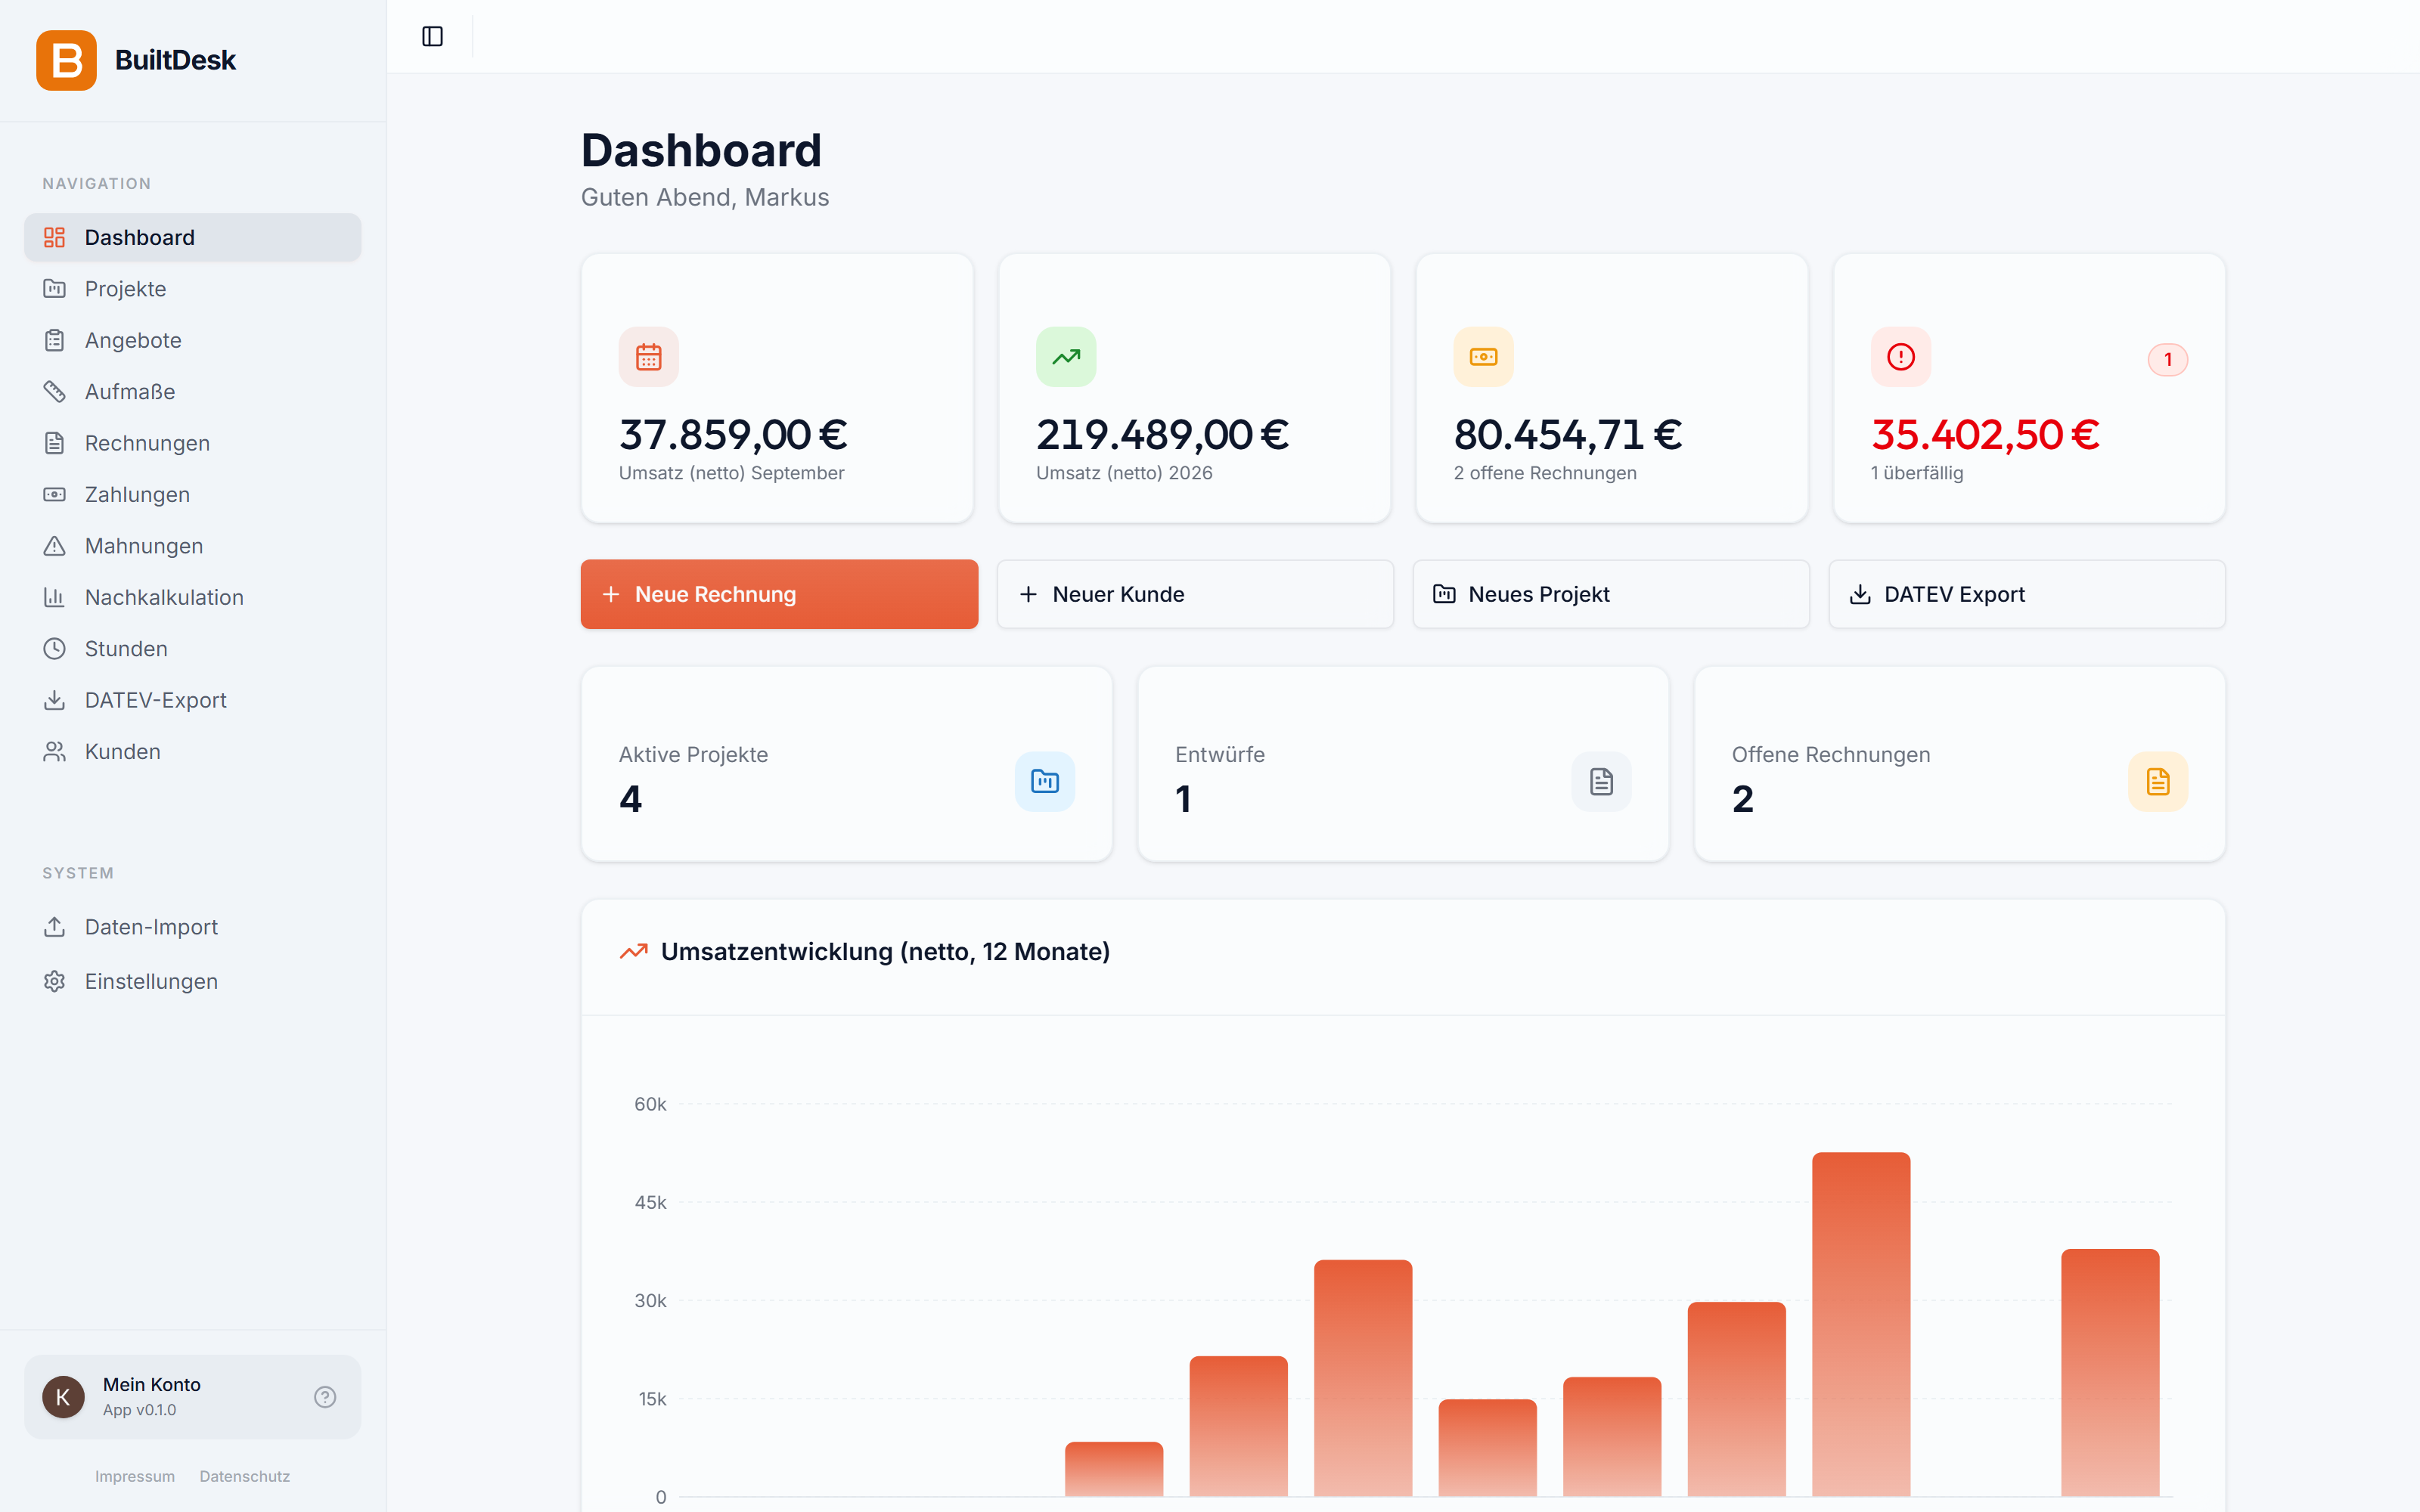The width and height of the screenshot is (2420, 1512).
Task: Click the help question mark icon
Action: tap(325, 1397)
